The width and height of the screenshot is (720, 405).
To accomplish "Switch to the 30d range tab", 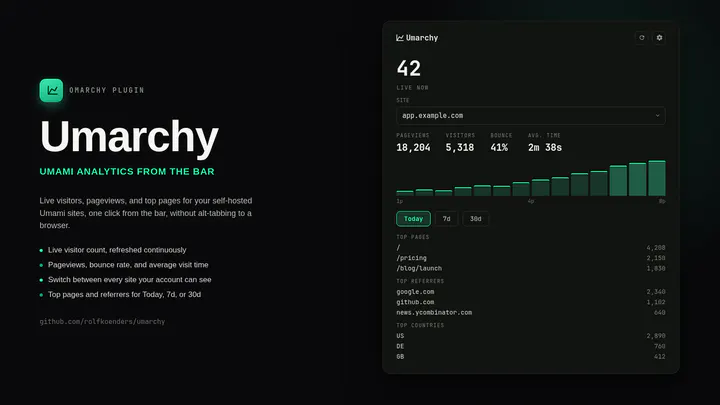I will [475, 219].
